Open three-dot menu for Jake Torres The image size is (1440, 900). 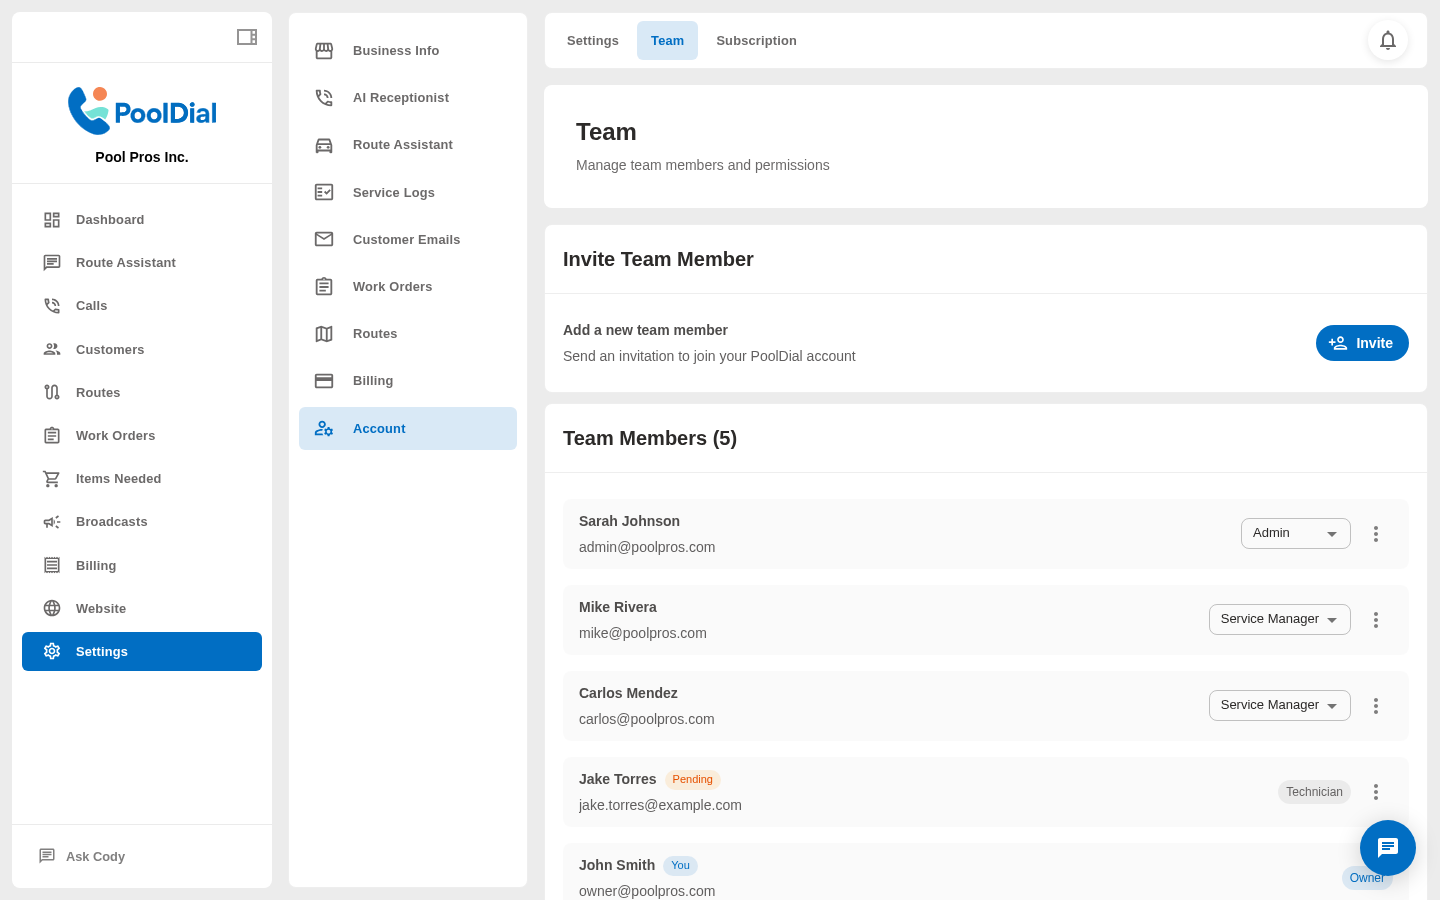coord(1375,792)
